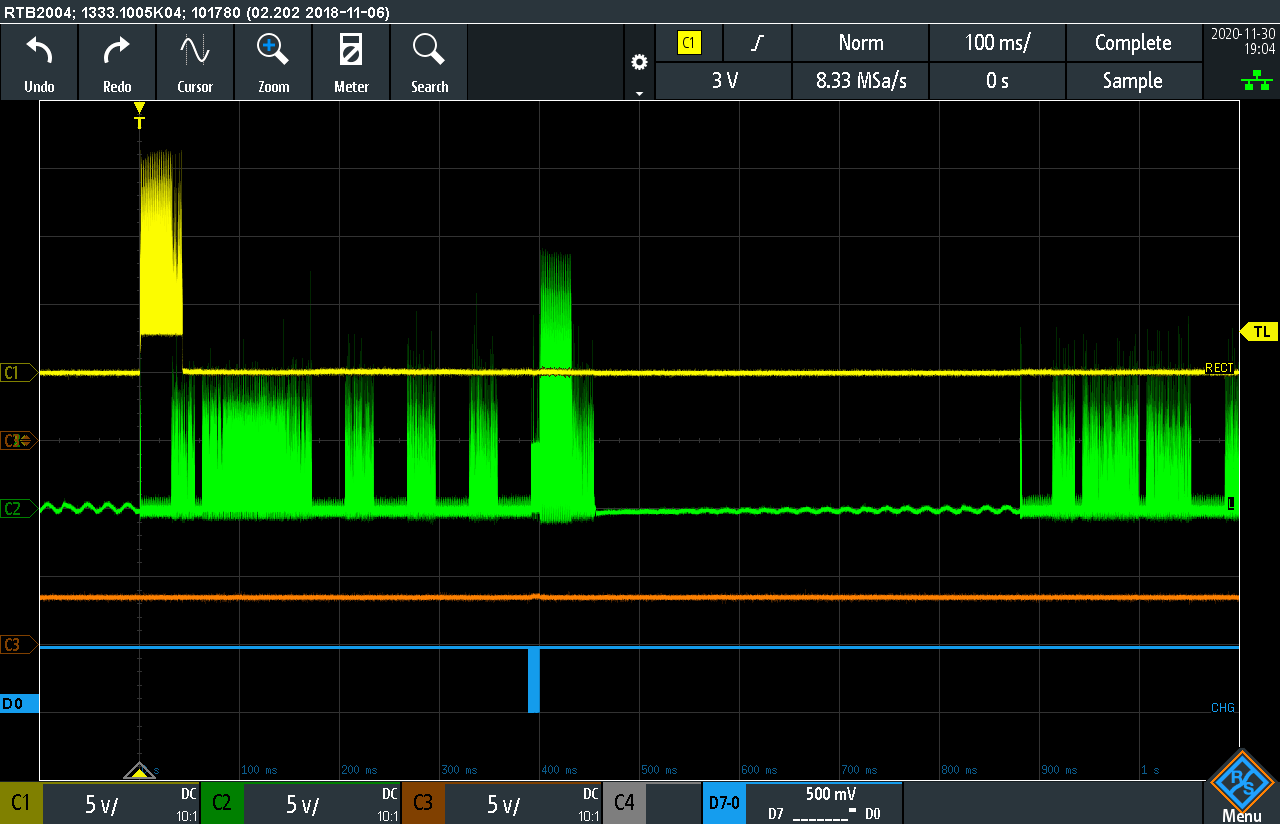This screenshot has width=1280, height=824.
Task: Open the Cursor measurement tool
Action: click(195, 63)
